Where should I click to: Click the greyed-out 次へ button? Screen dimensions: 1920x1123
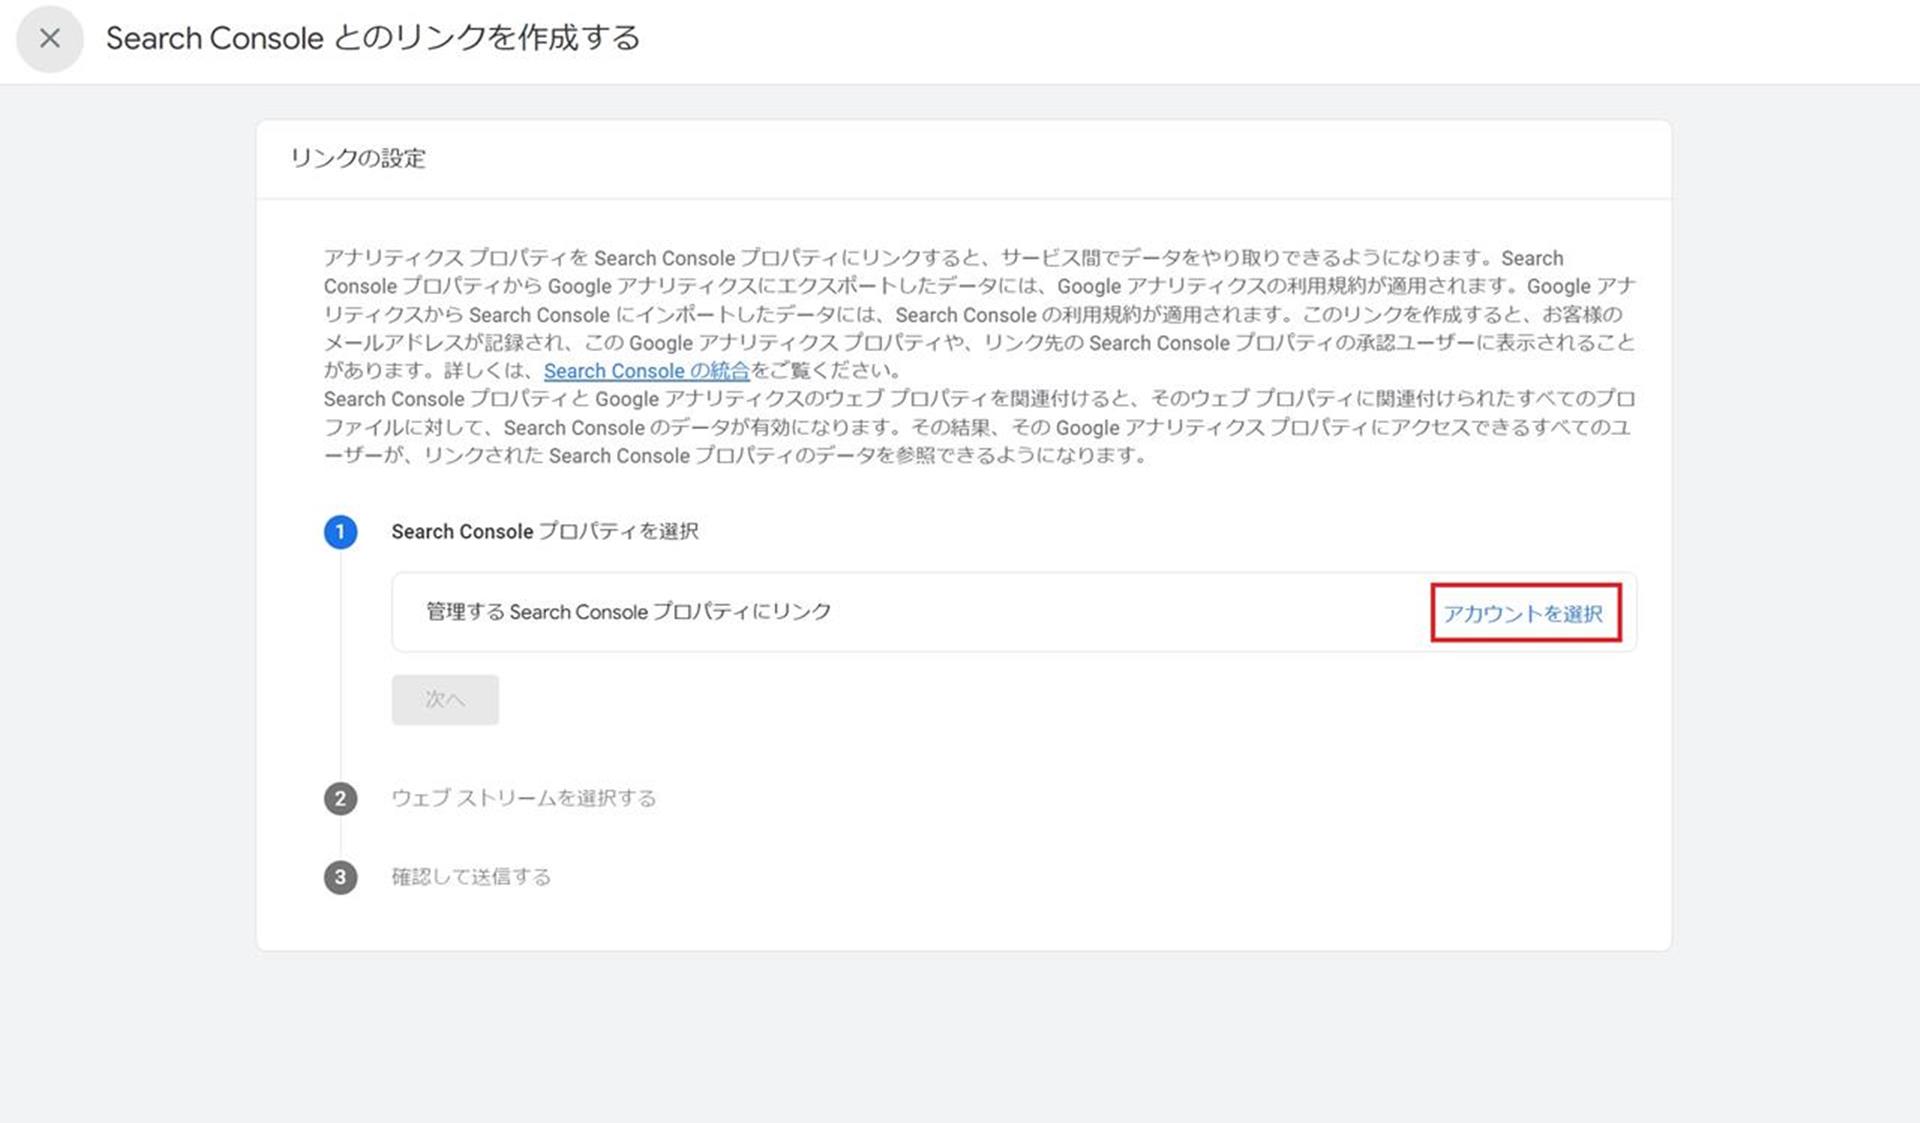(x=445, y=699)
